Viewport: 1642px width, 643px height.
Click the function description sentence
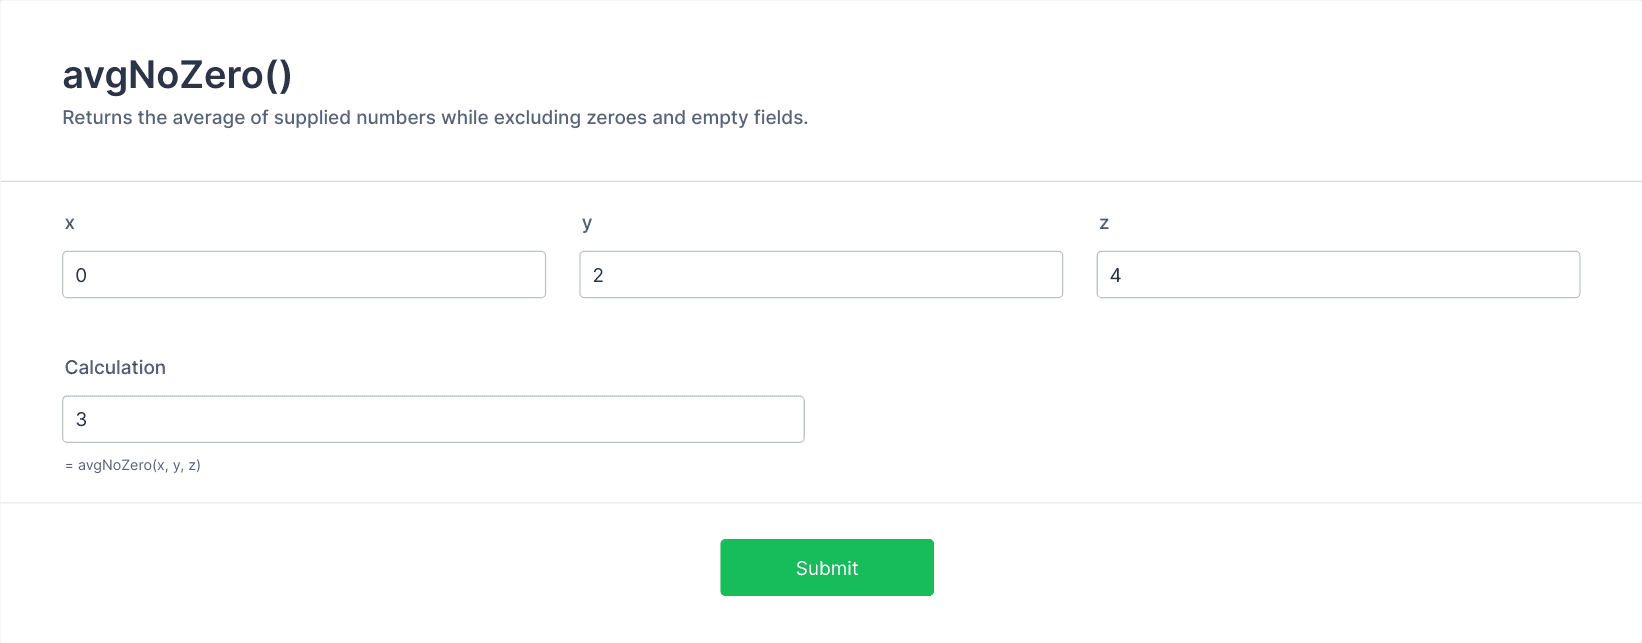click(435, 117)
